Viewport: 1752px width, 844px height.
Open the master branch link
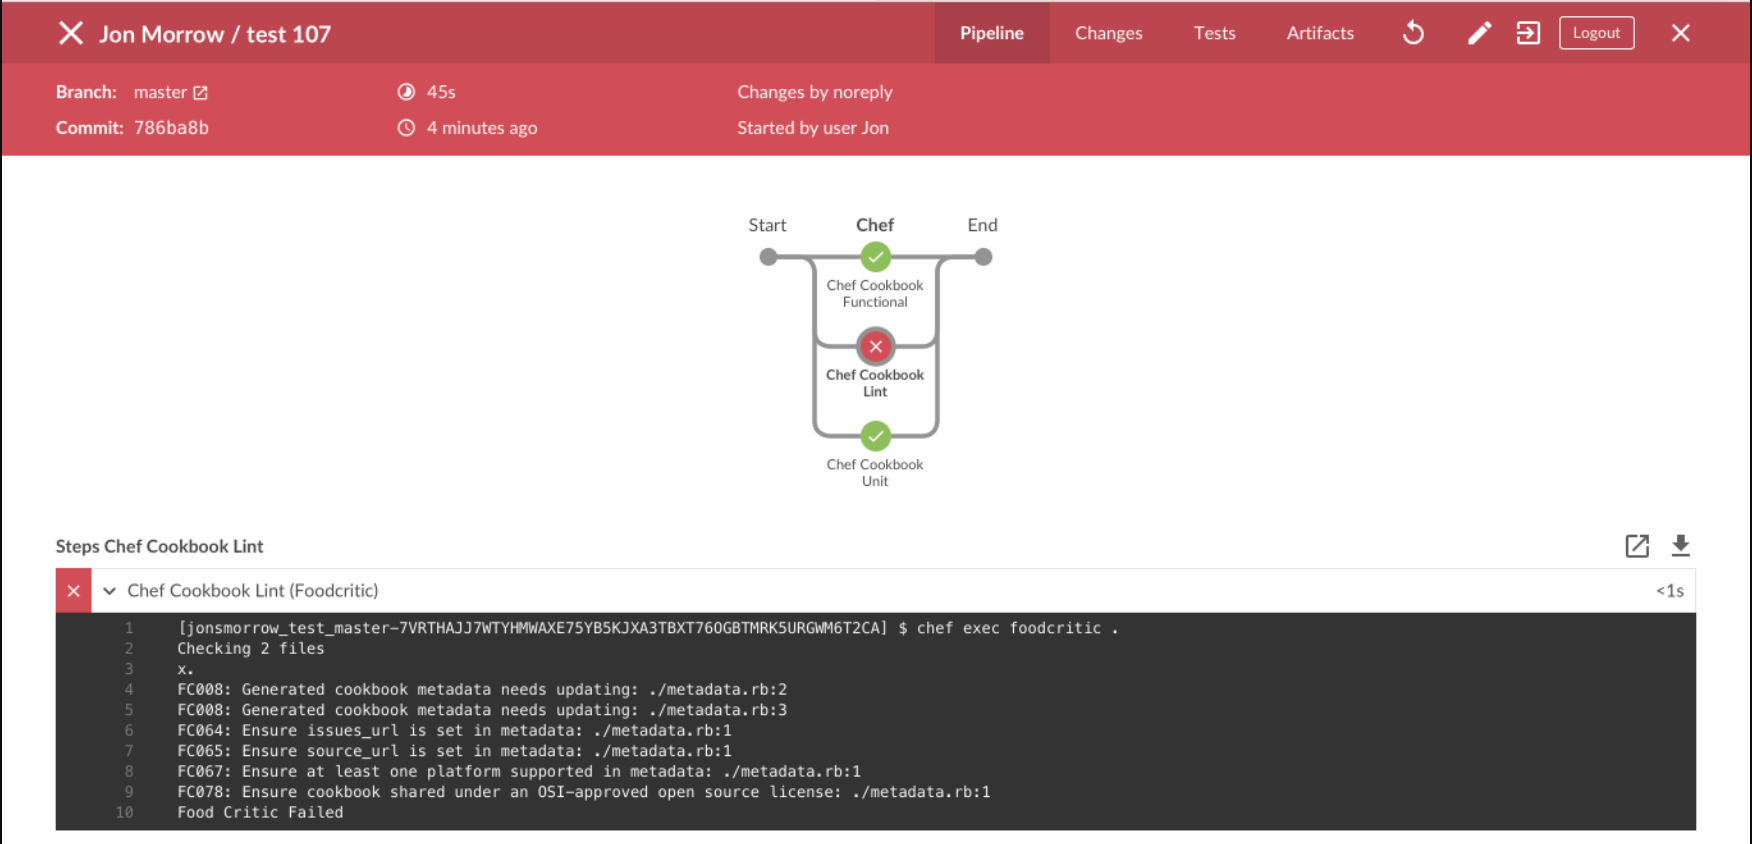coord(160,92)
